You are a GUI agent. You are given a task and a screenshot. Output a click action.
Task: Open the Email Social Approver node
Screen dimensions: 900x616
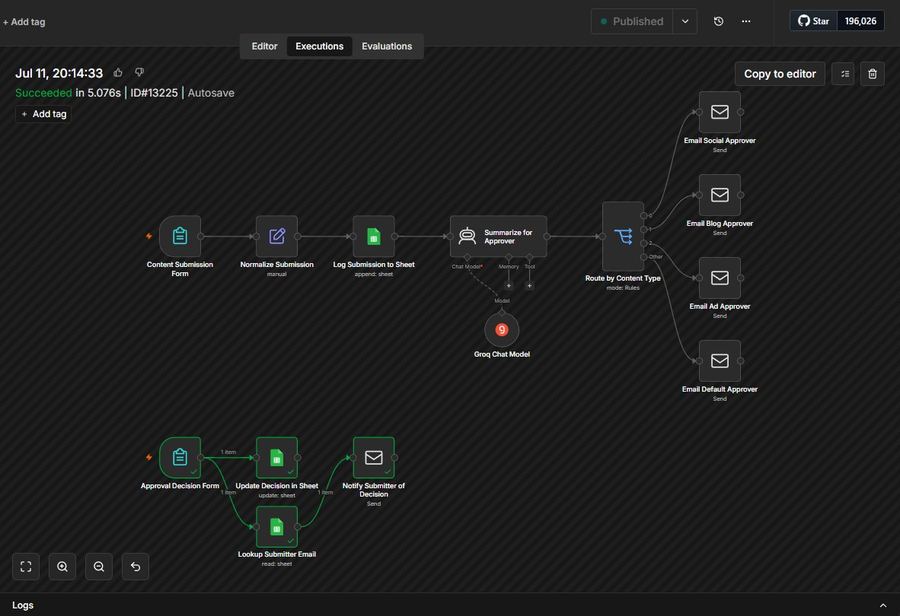(720, 112)
